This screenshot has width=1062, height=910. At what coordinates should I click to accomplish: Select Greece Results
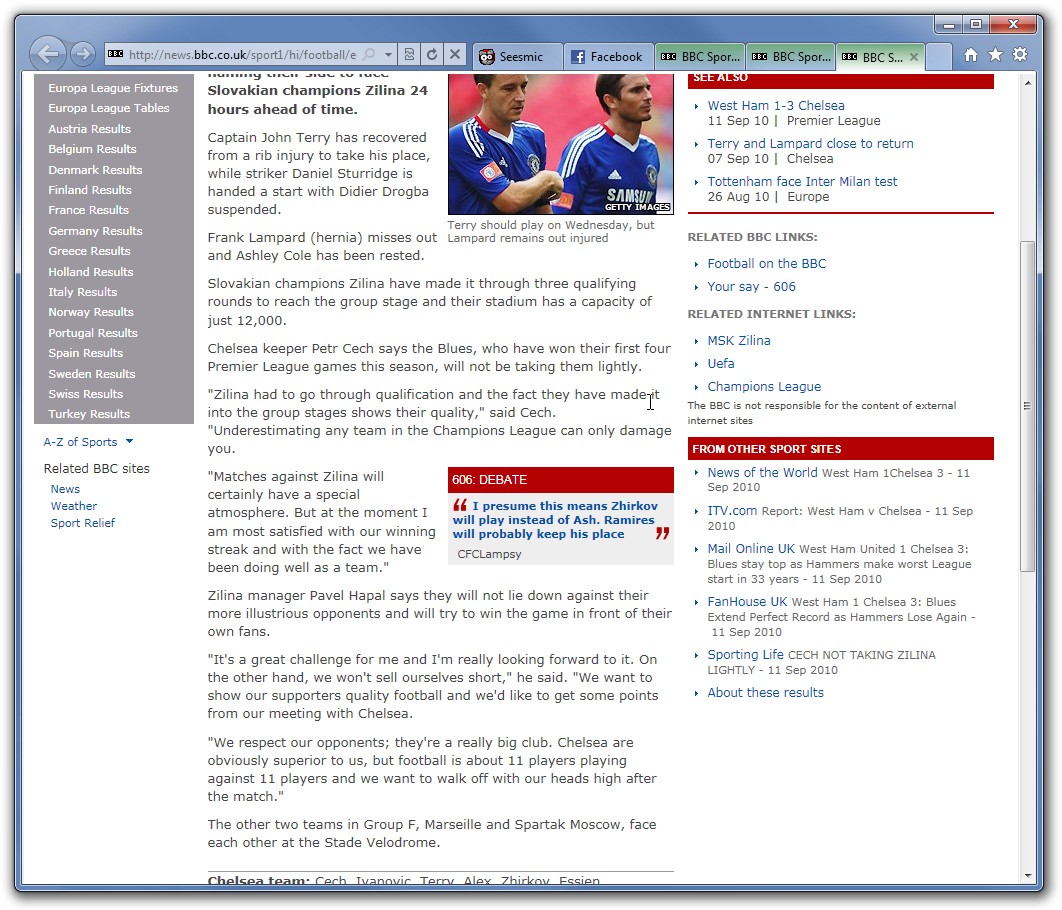click(89, 251)
